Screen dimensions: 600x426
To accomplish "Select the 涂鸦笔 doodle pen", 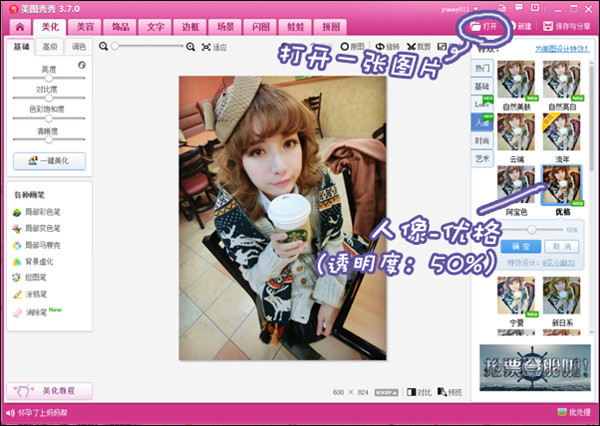I will pos(30,294).
